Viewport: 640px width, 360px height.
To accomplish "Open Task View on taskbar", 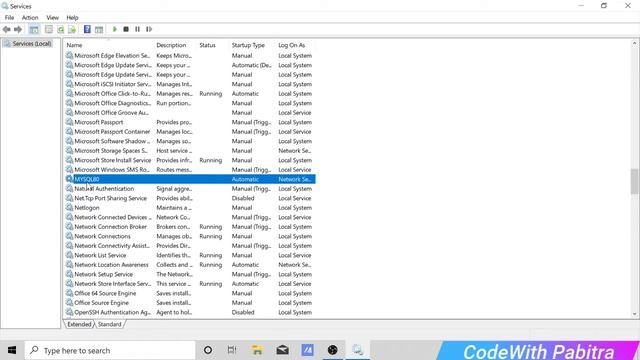I will 232,350.
